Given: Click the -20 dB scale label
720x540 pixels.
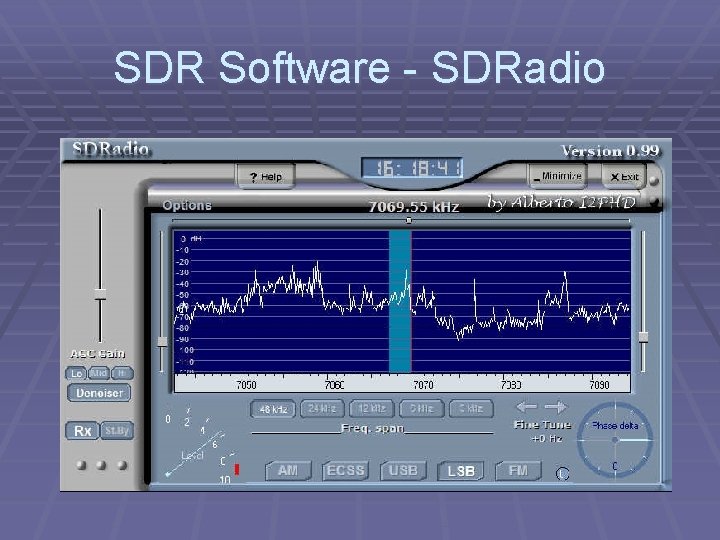Looking at the screenshot, I should (183, 261).
